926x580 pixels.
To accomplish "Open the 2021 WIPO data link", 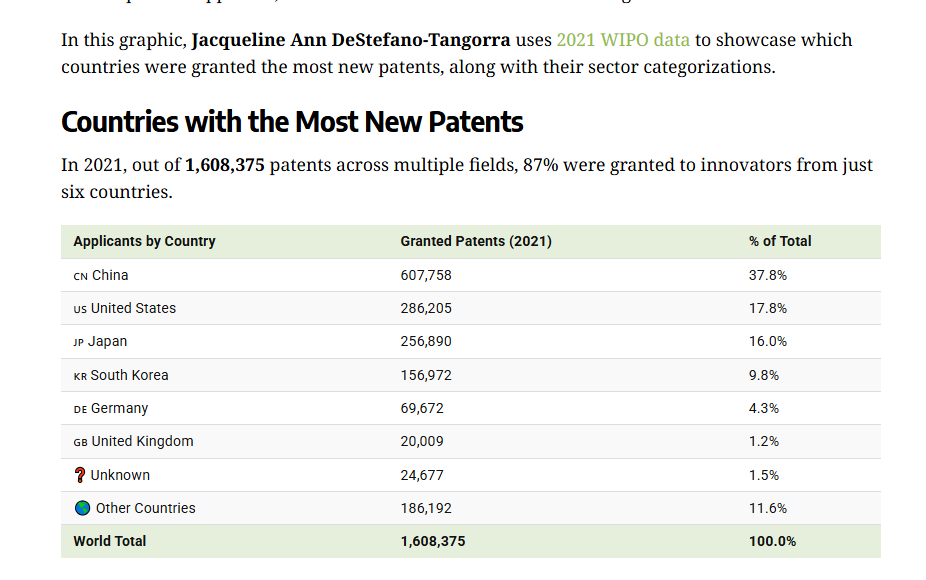I will coord(622,40).
